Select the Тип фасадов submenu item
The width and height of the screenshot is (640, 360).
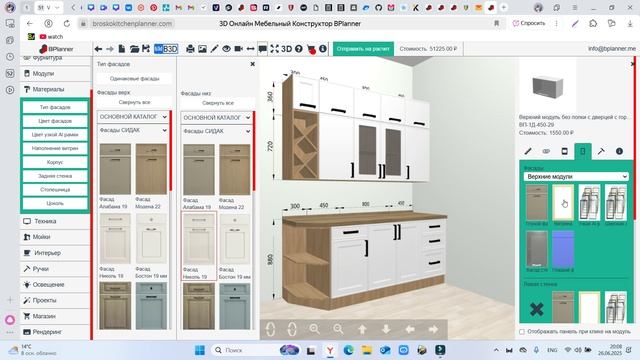click(55, 107)
